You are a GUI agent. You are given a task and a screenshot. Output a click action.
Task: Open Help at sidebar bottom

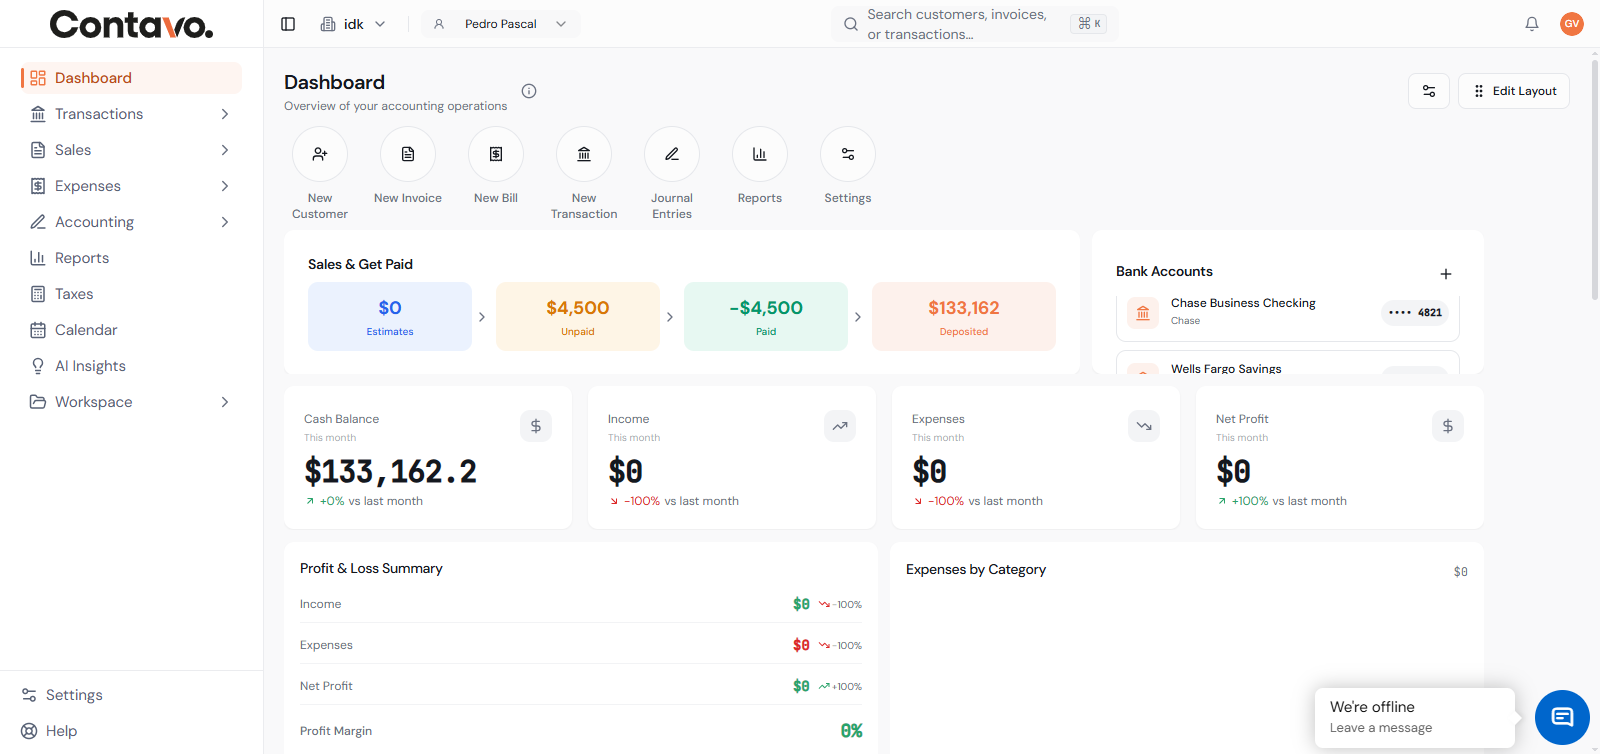tap(49, 731)
